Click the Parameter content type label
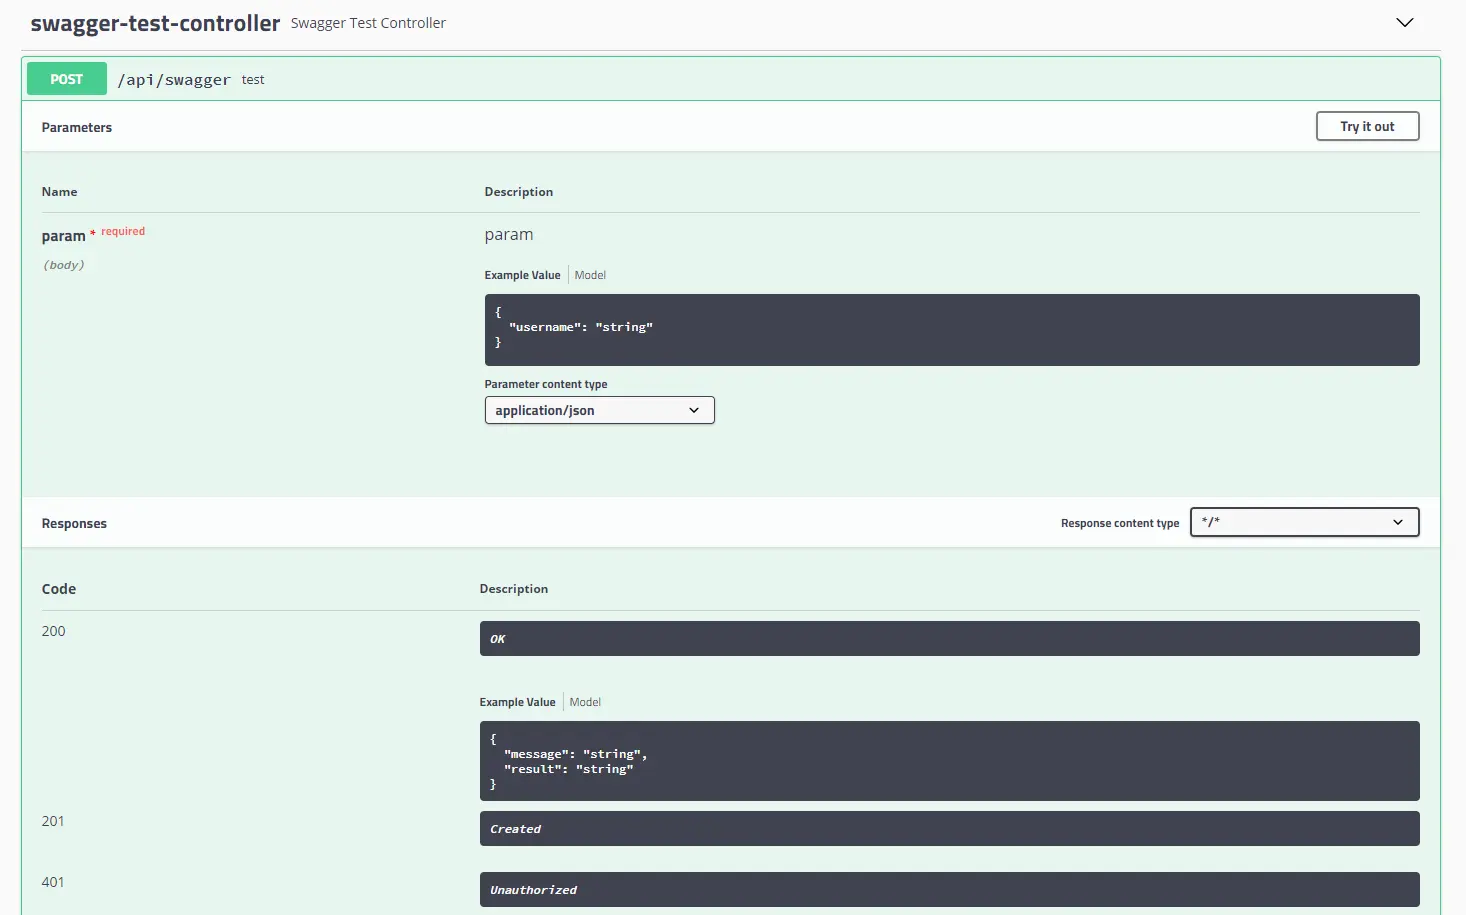Image resolution: width=1466 pixels, height=915 pixels. 546,384
